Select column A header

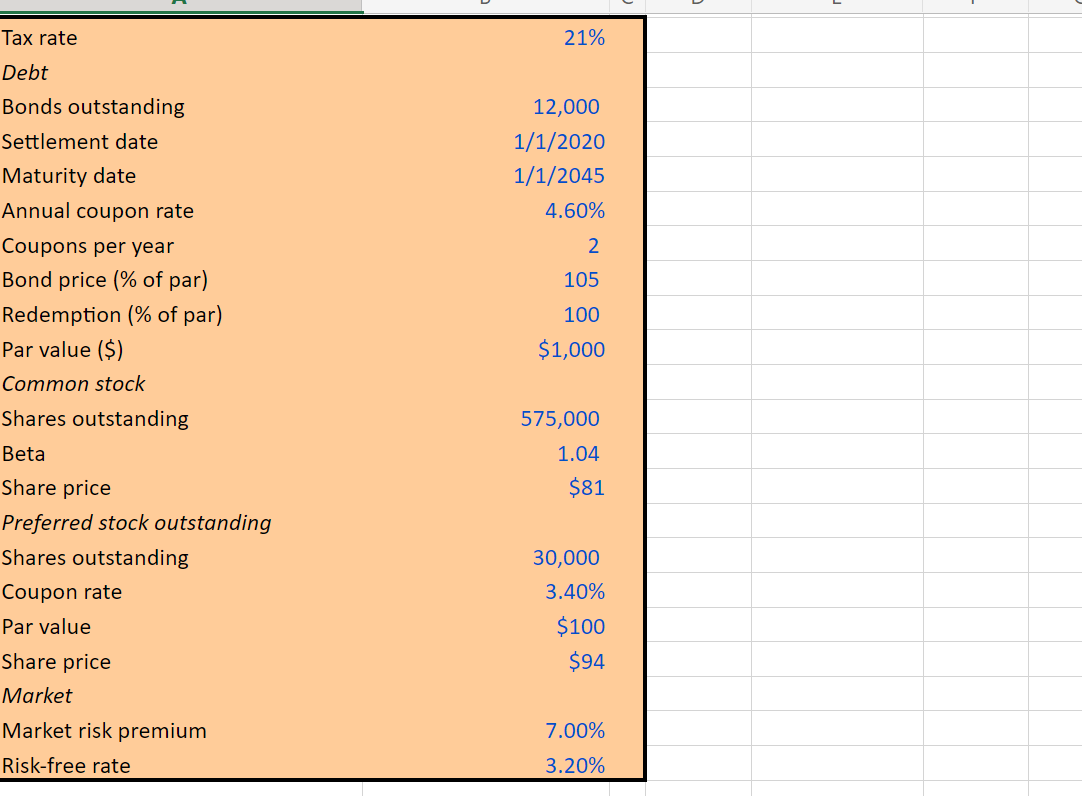[x=180, y=6]
